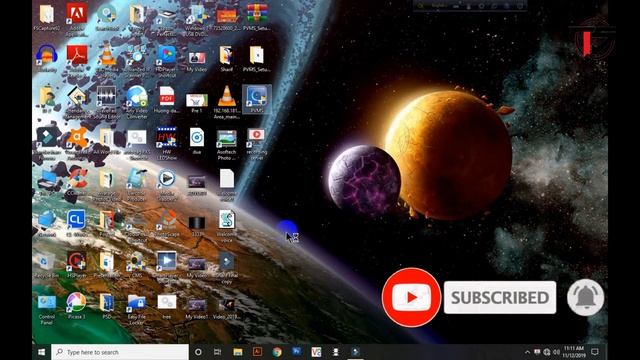This screenshot has width=640, height=360.
Task: Open the notification center icon
Action: point(595,352)
